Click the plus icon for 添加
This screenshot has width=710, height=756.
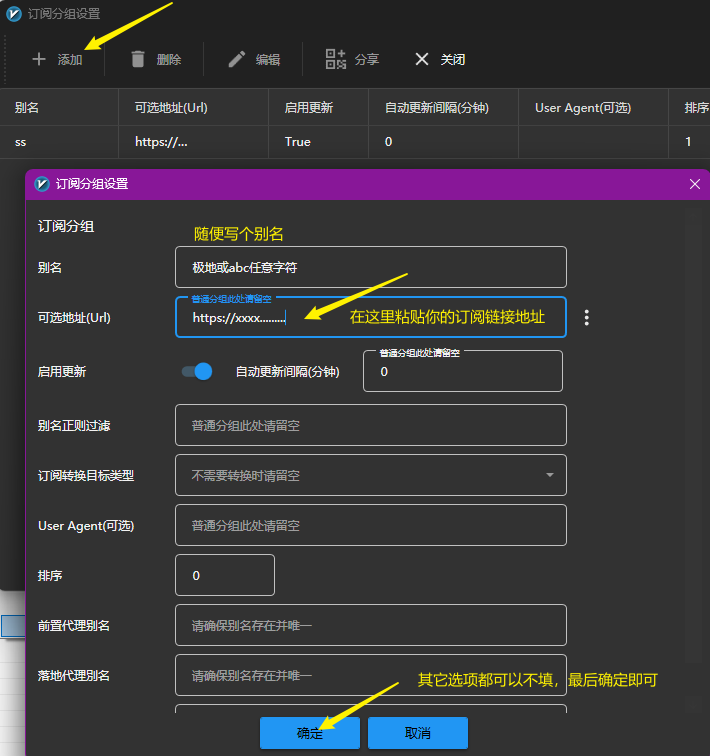tap(39, 59)
